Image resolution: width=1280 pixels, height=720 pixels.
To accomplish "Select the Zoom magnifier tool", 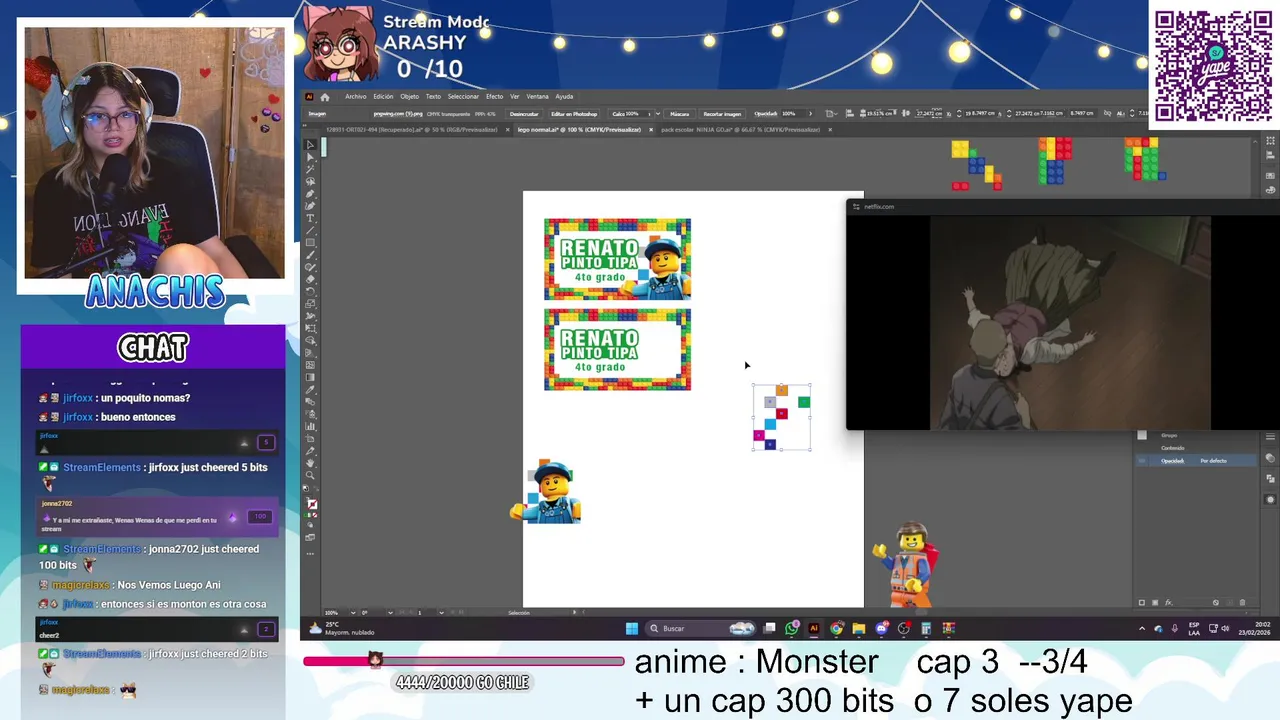I will (311, 475).
